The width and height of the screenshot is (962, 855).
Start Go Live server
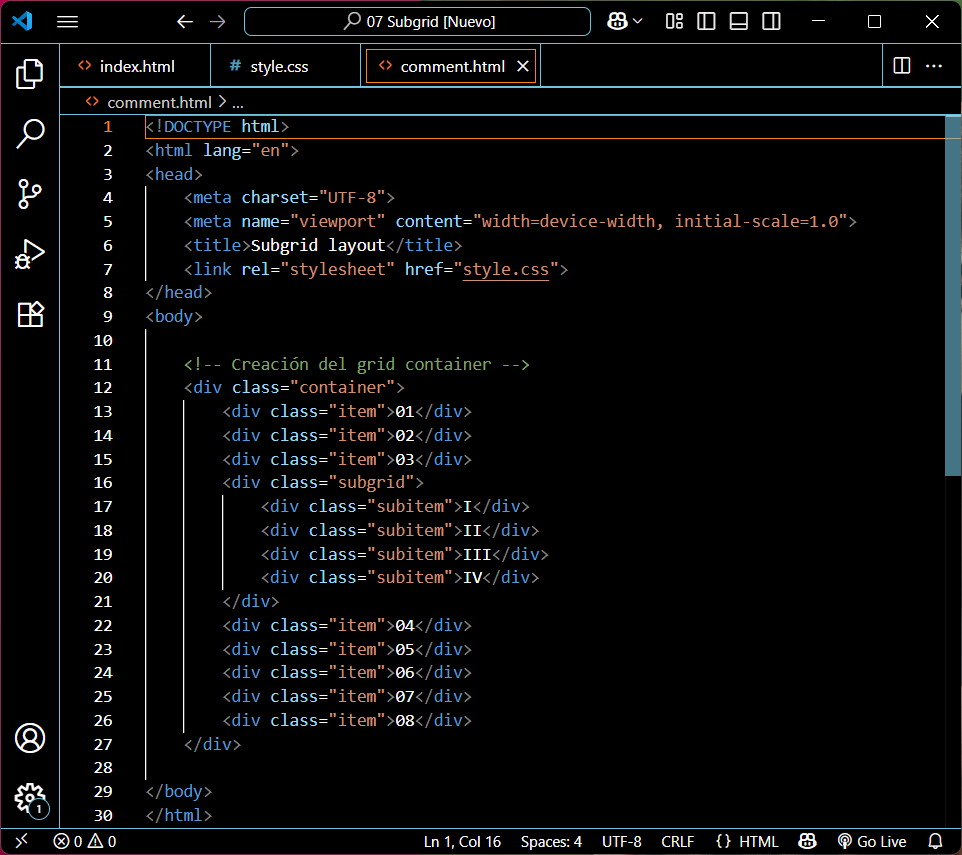click(872, 842)
